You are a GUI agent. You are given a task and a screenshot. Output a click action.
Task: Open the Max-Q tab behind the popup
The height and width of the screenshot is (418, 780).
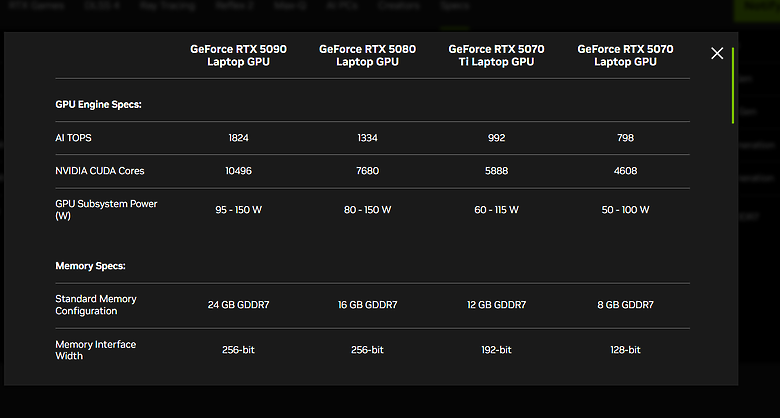[x=290, y=6]
